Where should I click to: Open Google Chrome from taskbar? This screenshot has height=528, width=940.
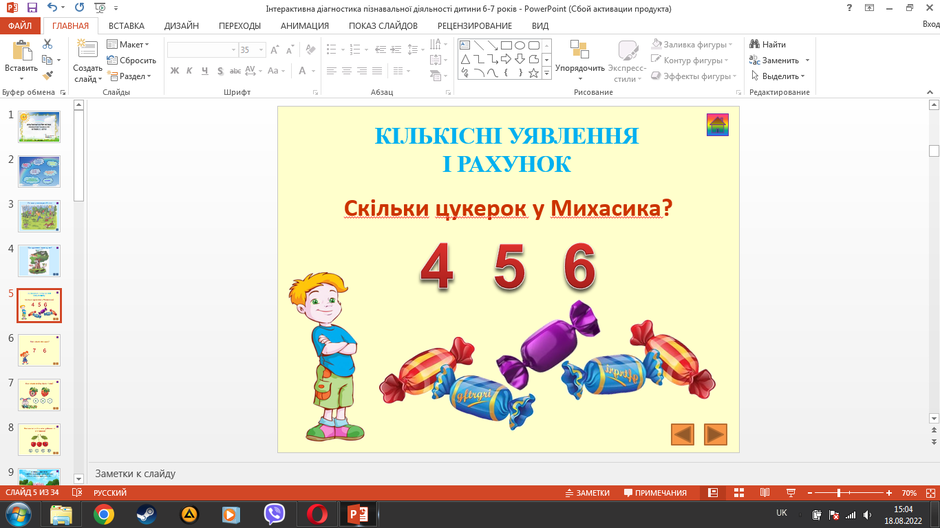pos(104,514)
